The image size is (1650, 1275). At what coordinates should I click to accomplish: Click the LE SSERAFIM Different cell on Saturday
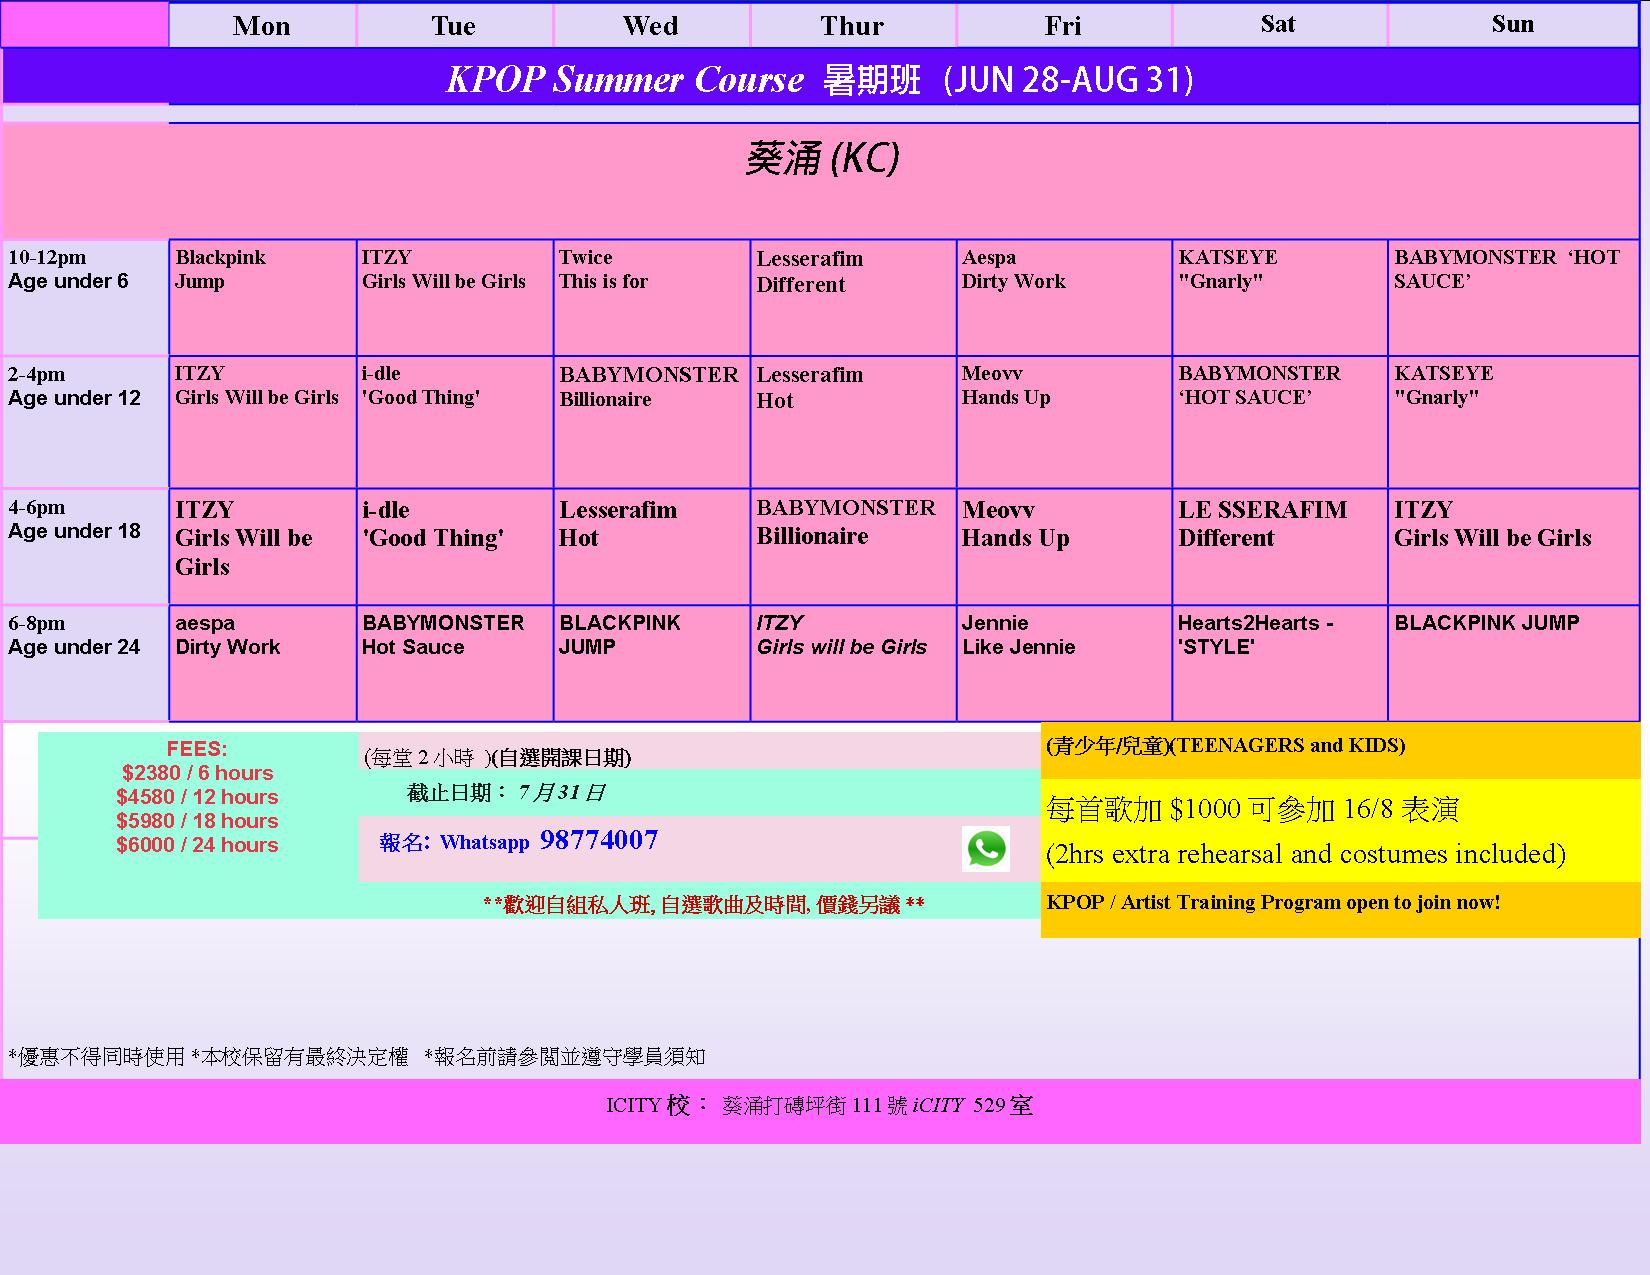tap(1280, 546)
